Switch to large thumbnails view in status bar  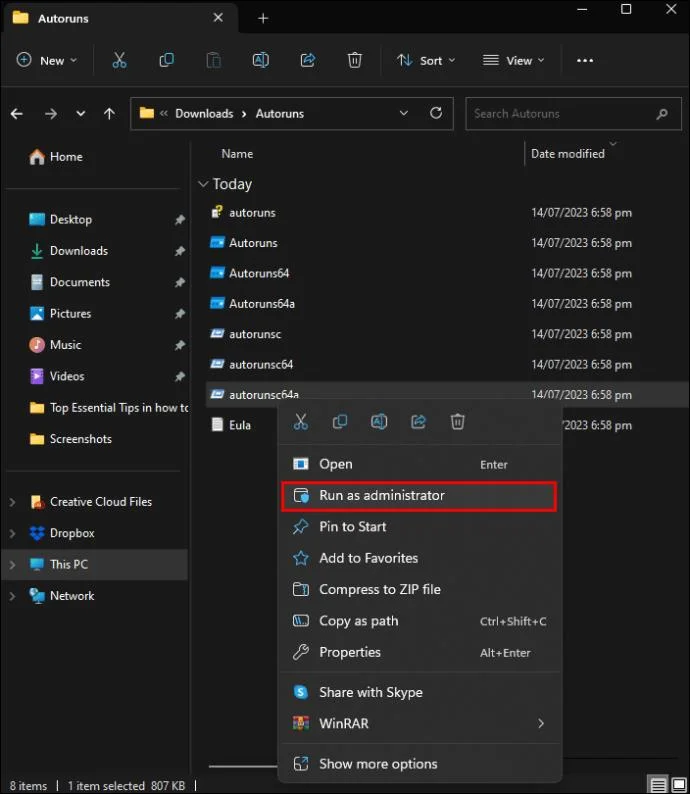[x=678, y=785]
